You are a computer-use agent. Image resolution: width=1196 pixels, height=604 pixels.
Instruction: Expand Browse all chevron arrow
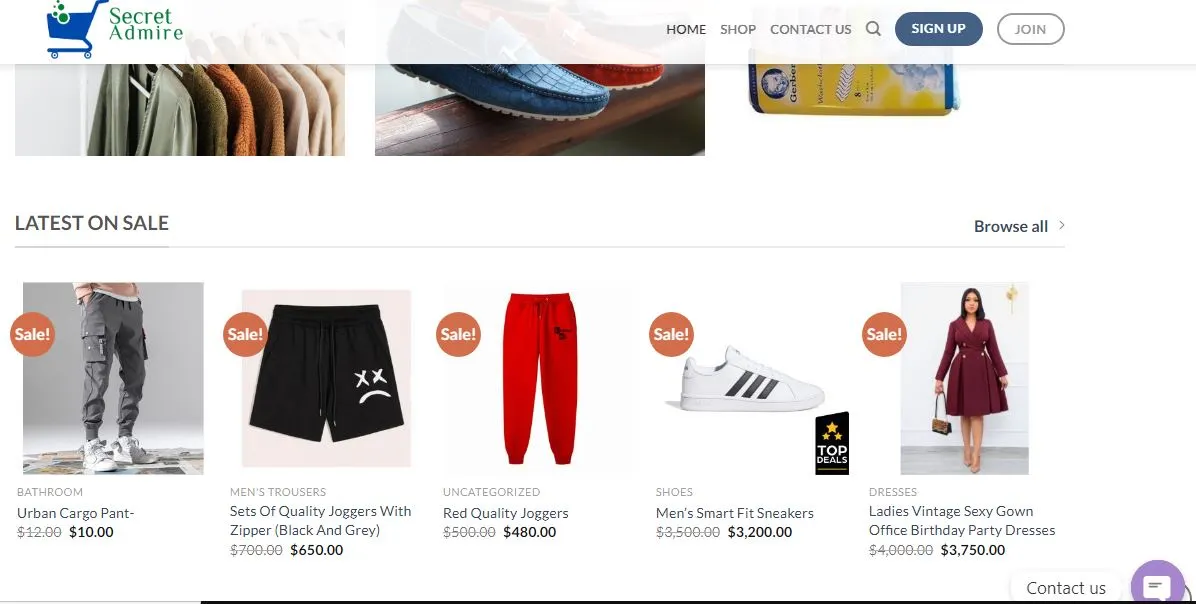[1062, 226]
